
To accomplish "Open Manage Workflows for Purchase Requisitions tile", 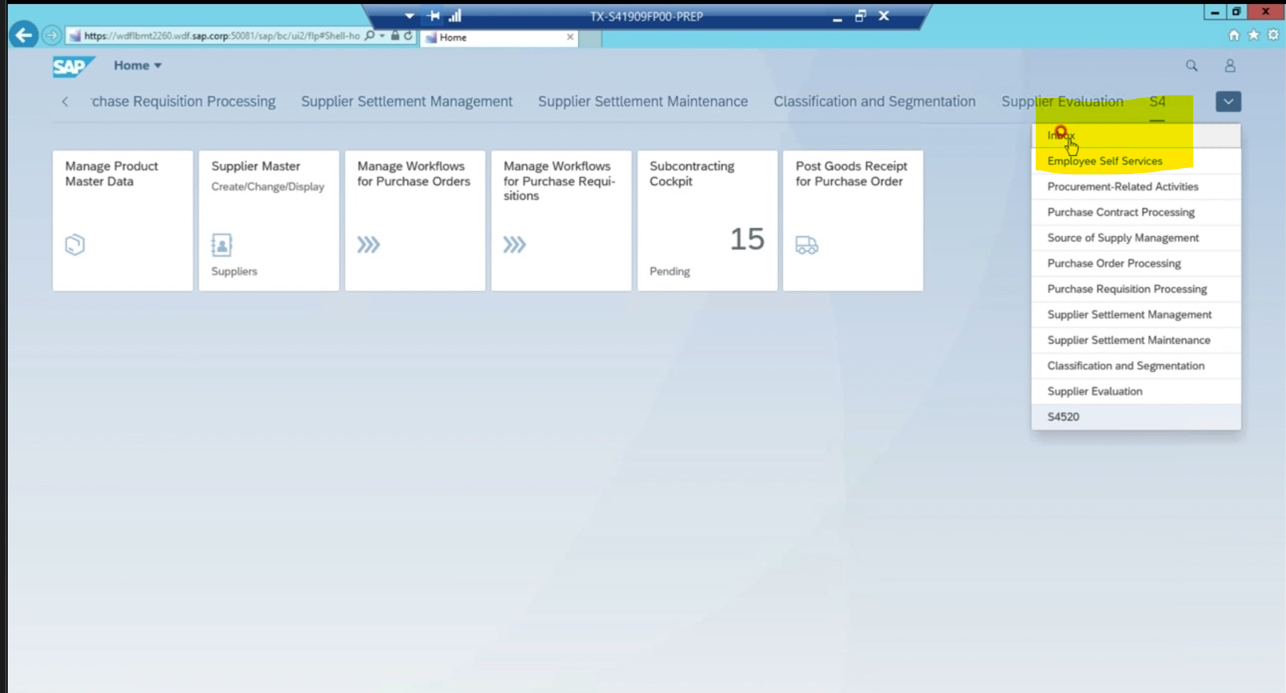I will tap(561, 221).
